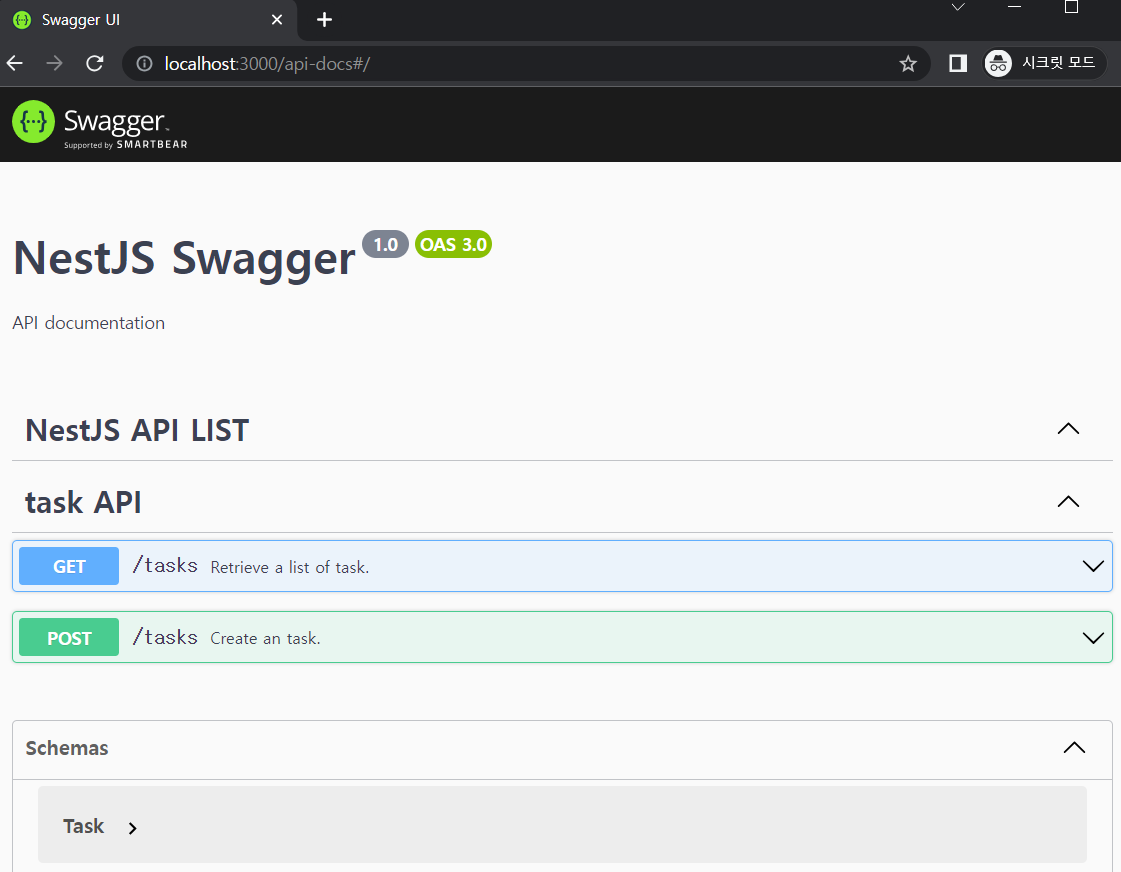Click the task API heading
The width and height of the screenshot is (1121, 872).
coord(83,502)
